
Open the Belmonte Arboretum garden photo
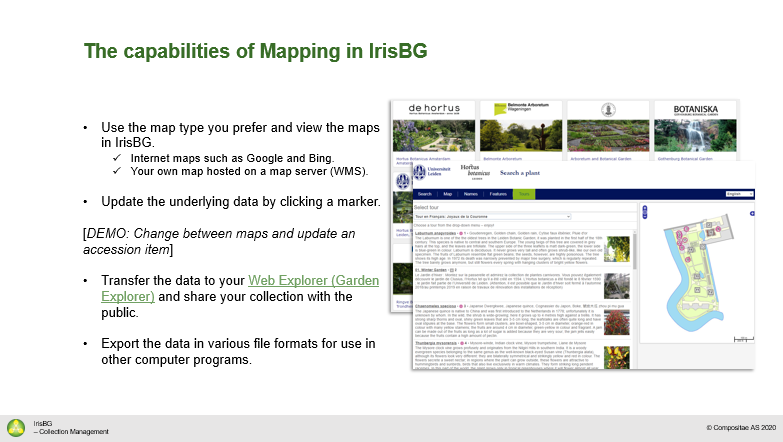click(521, 135)
